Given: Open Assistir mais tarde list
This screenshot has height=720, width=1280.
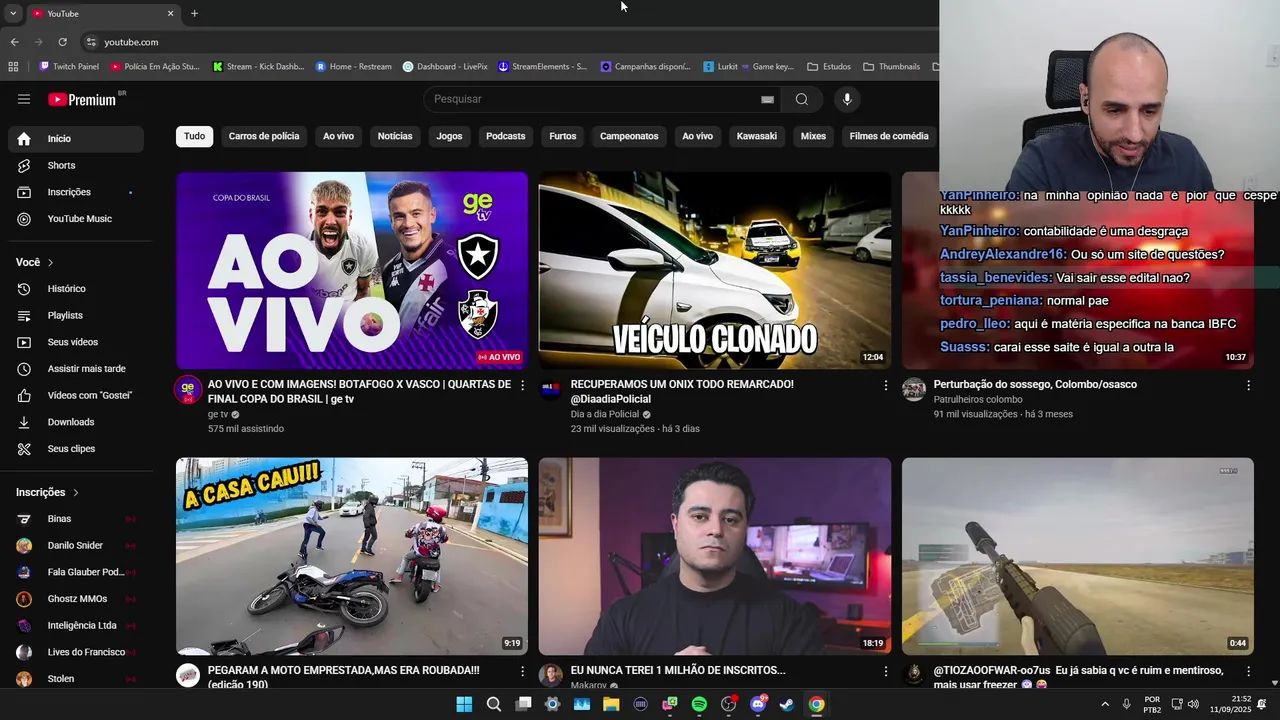Looking at the screenshot, I should [x=76, y=369].
